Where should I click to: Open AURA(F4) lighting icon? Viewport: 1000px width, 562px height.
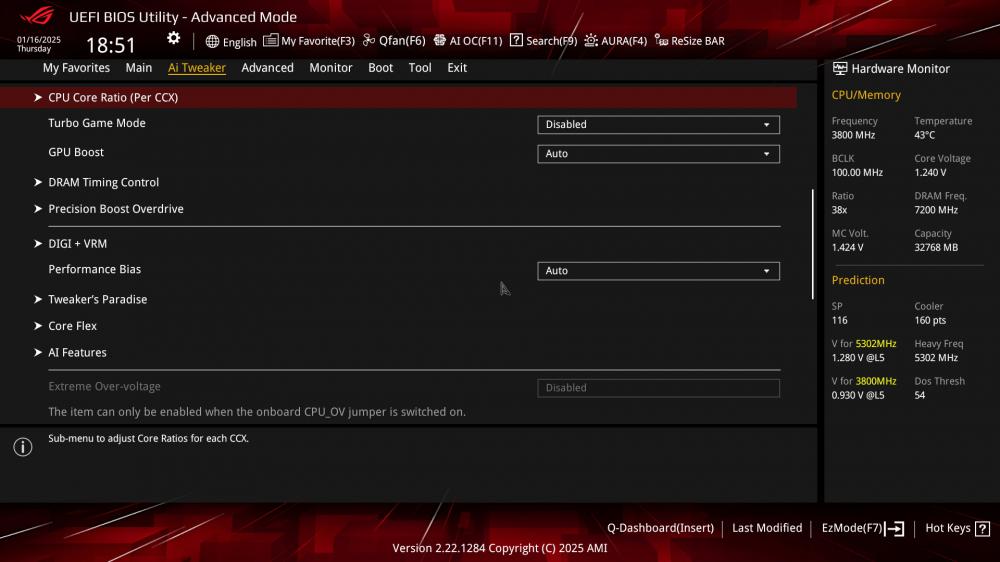[x=591, y=40]
